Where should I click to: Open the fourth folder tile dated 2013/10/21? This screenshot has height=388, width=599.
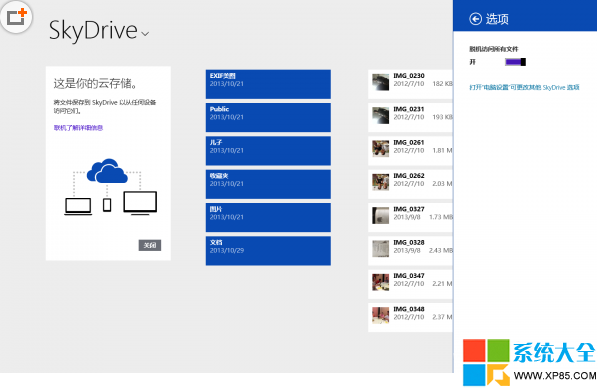point(268,184)
